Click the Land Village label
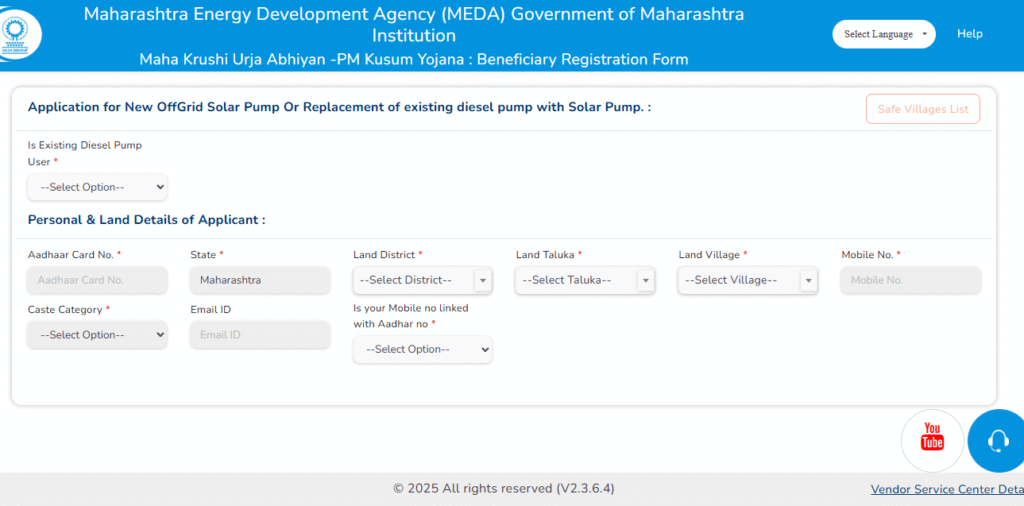1024x506 pixels. [712, 255]
